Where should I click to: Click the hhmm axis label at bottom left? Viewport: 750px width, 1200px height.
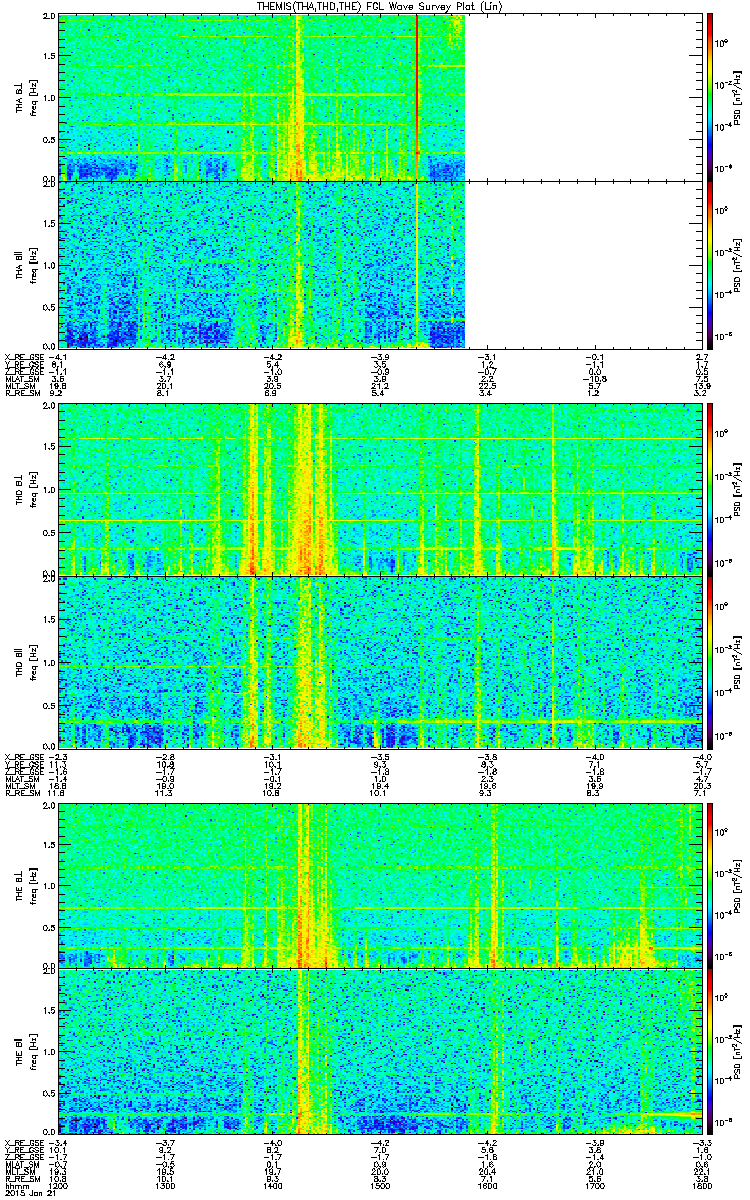click(x=17, y=1186)
